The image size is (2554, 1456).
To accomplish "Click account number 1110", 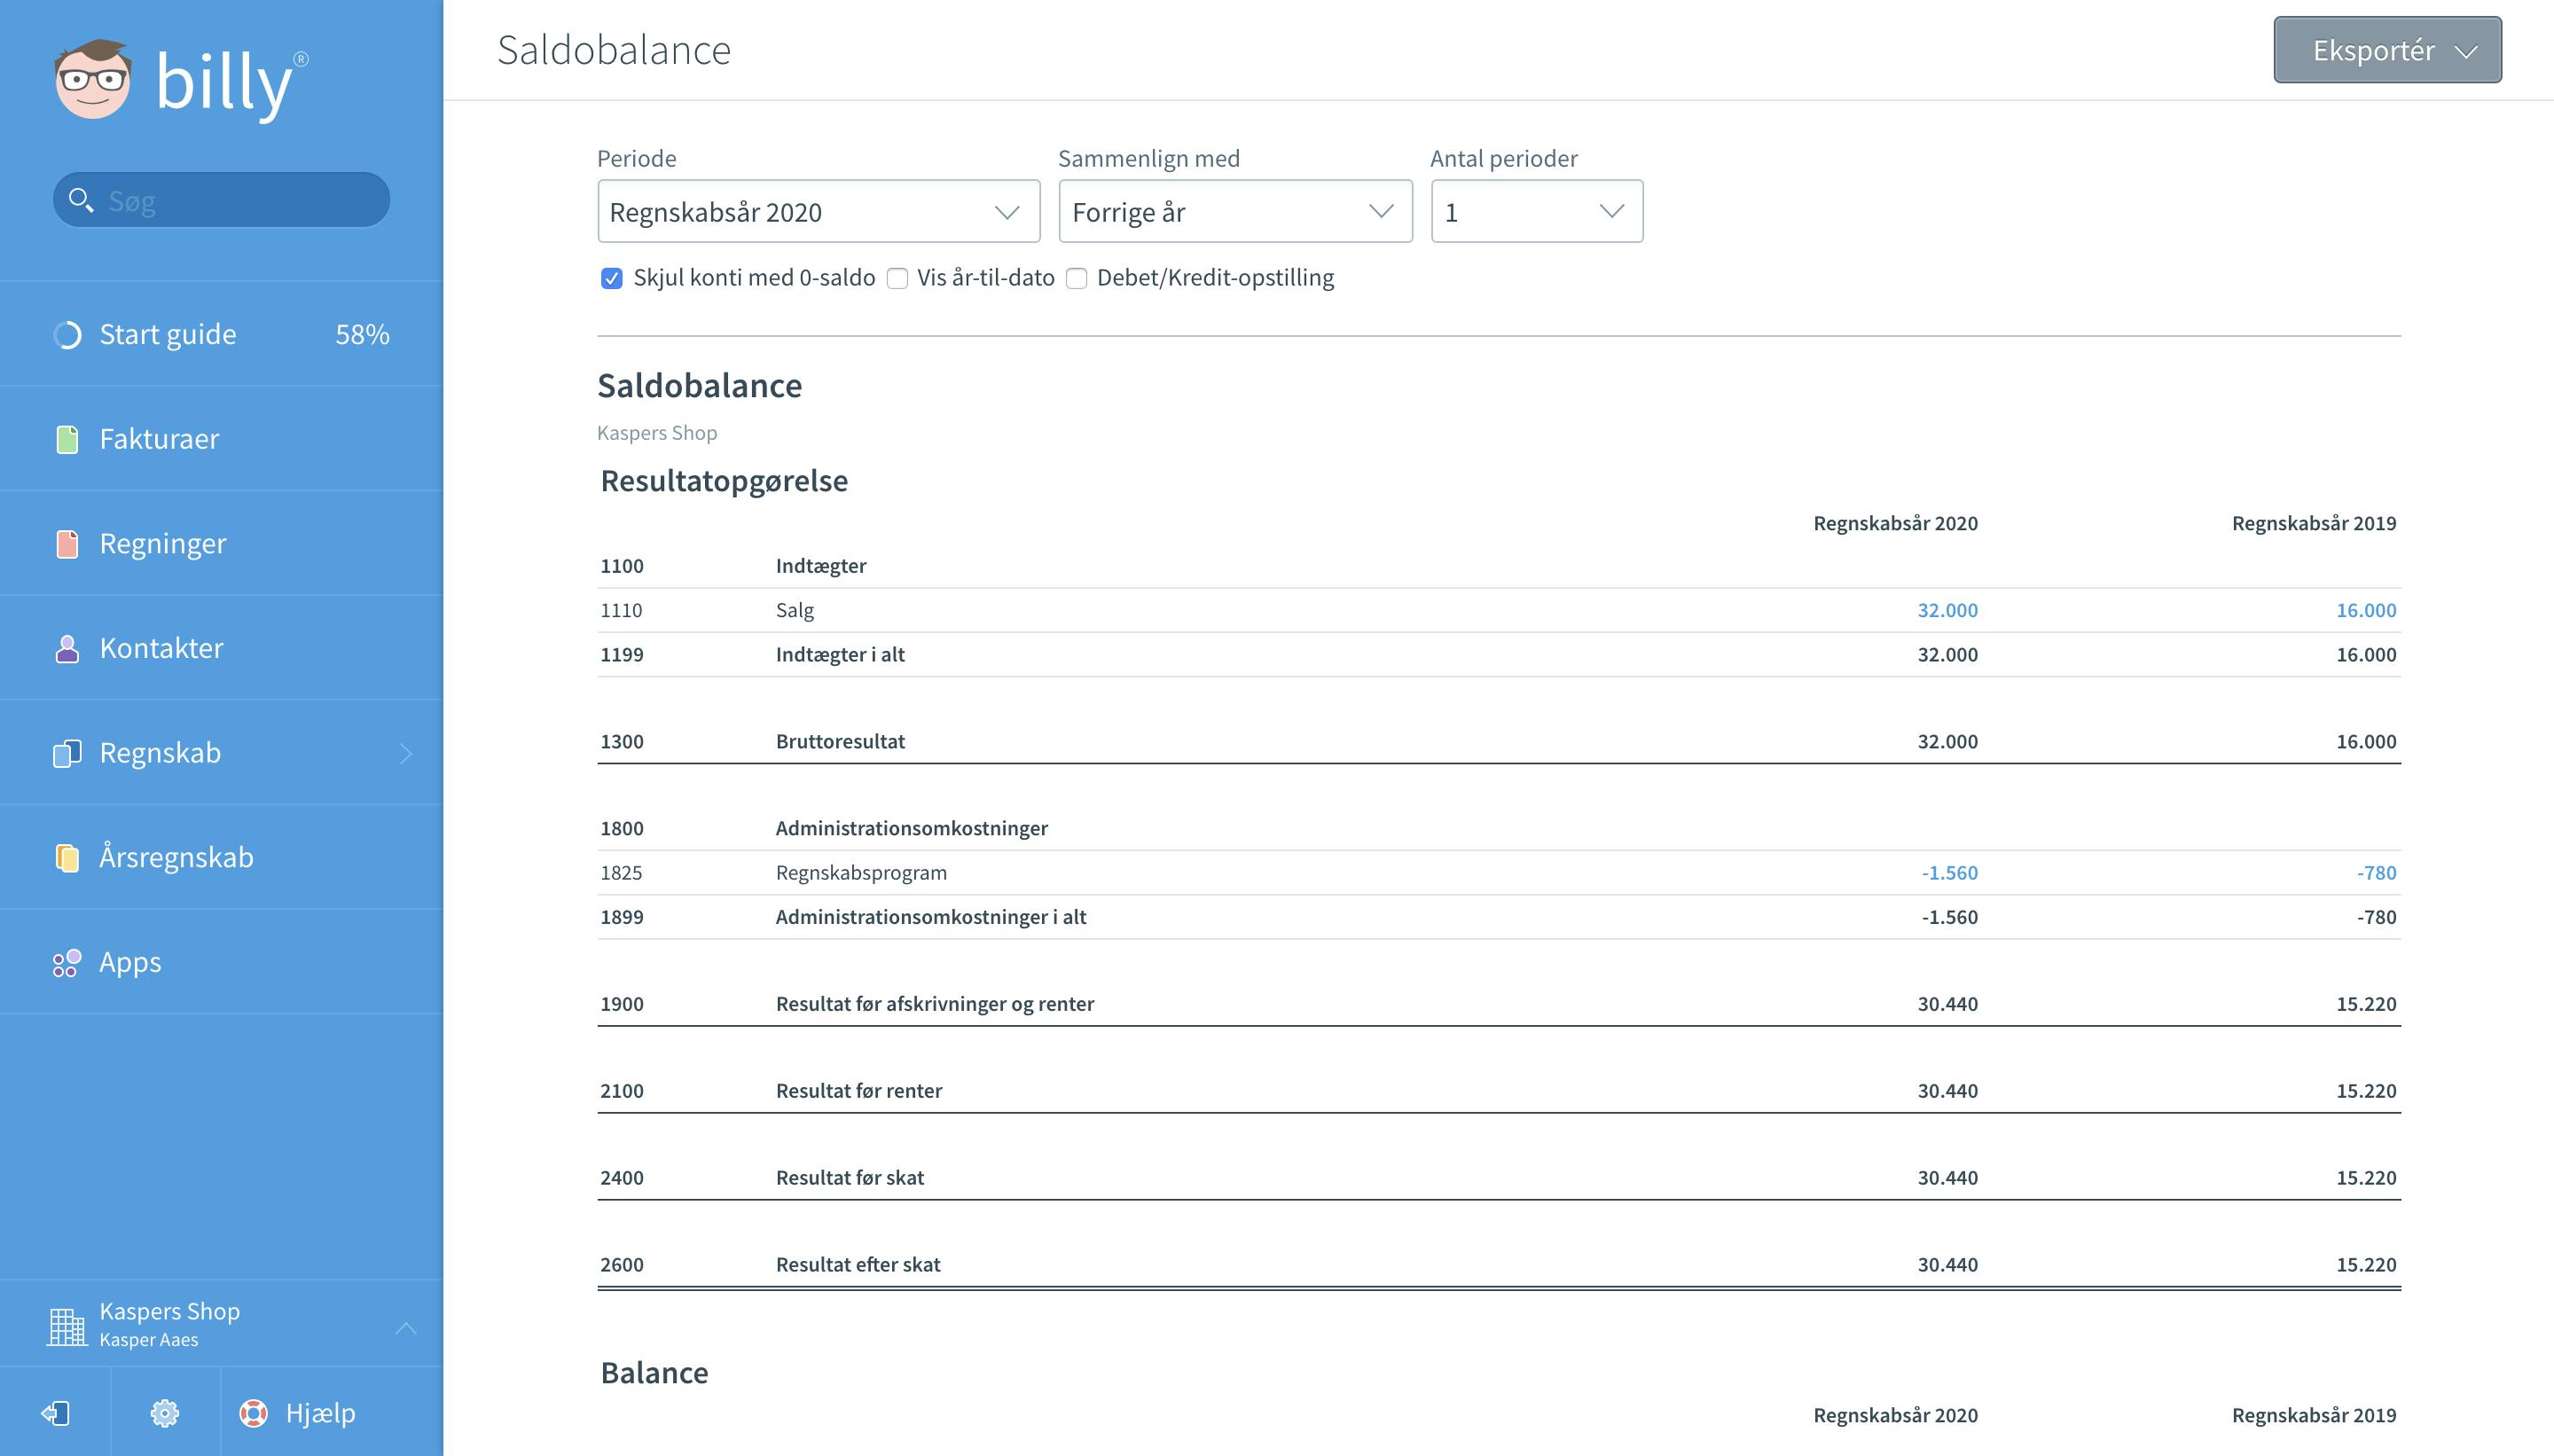I will tap(621, 610).
